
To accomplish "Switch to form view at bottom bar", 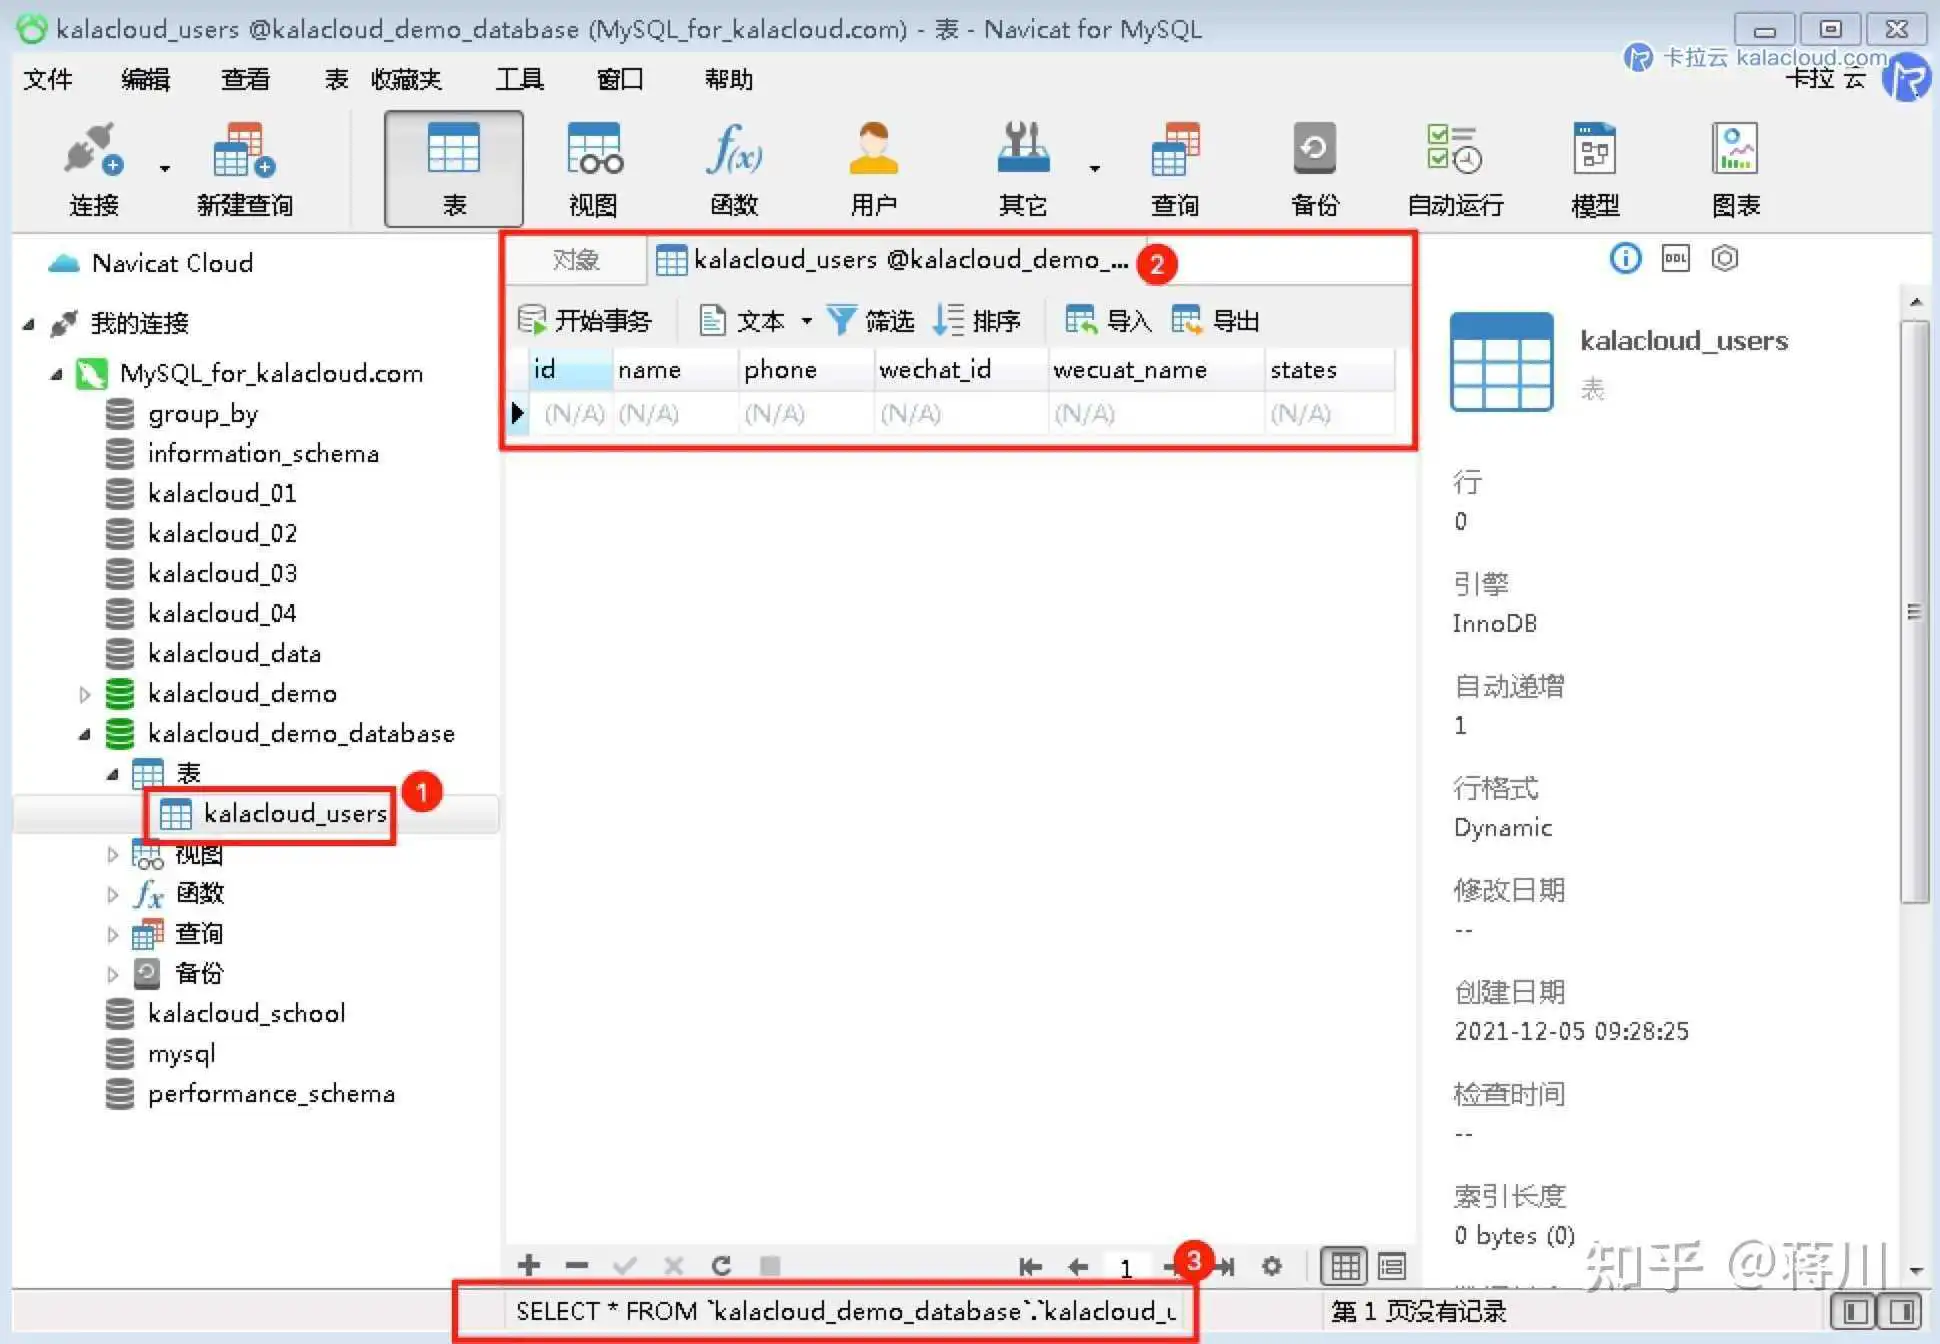I will click(x=1392, y=1266).
